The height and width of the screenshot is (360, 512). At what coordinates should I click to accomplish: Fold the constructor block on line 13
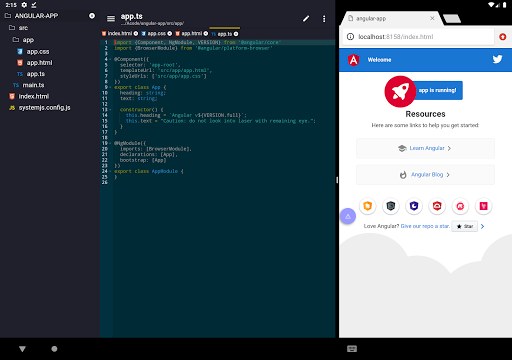click(x=111, y=109)
